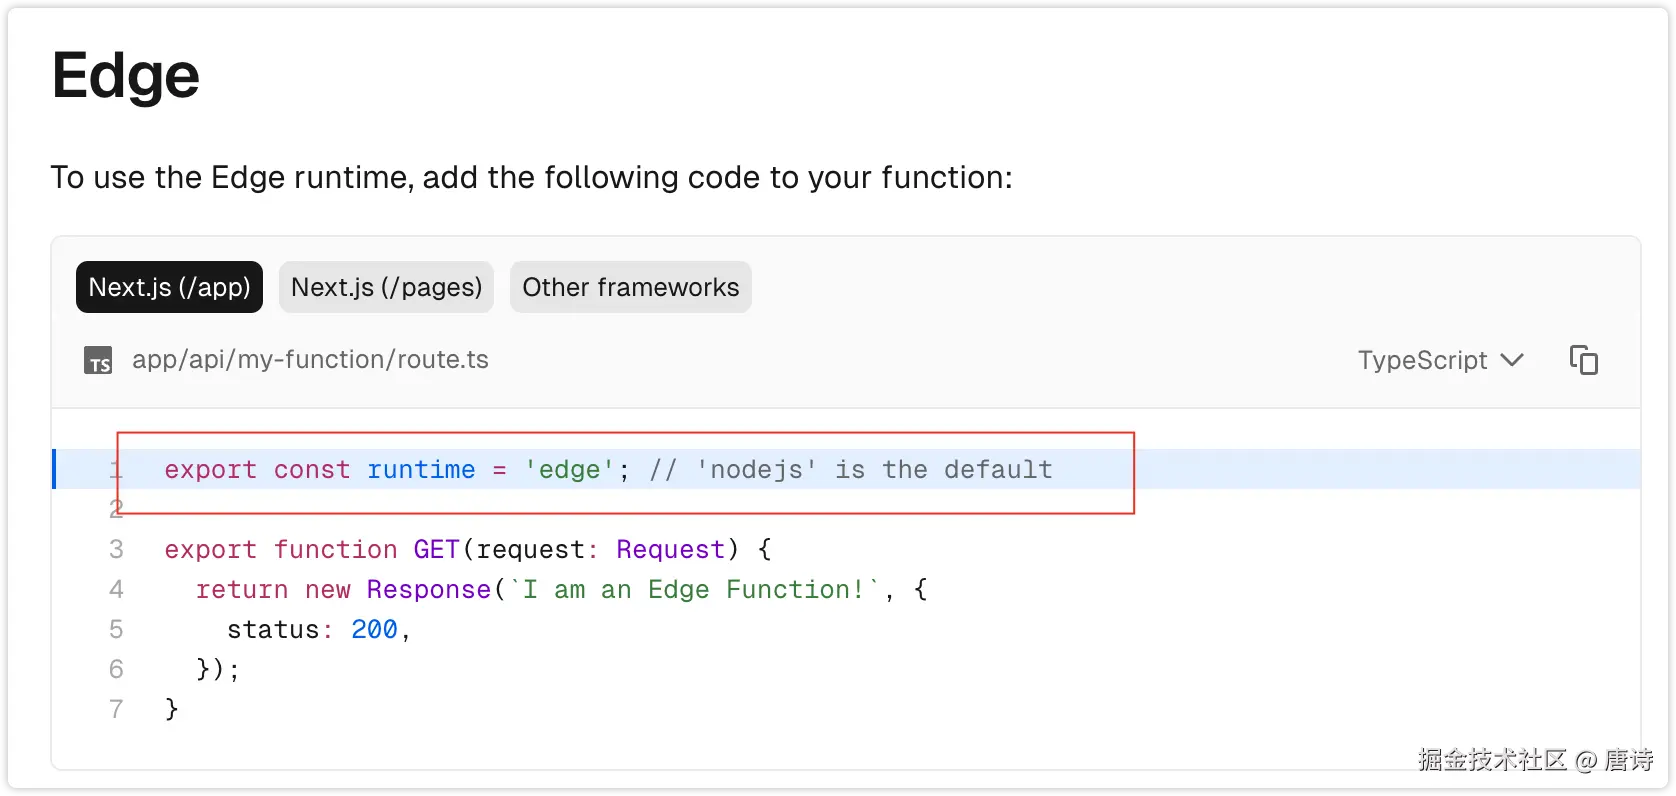Open the TypeScript language dropdown
This screenshot has height=796, width=1676.
pos(1440,360)
